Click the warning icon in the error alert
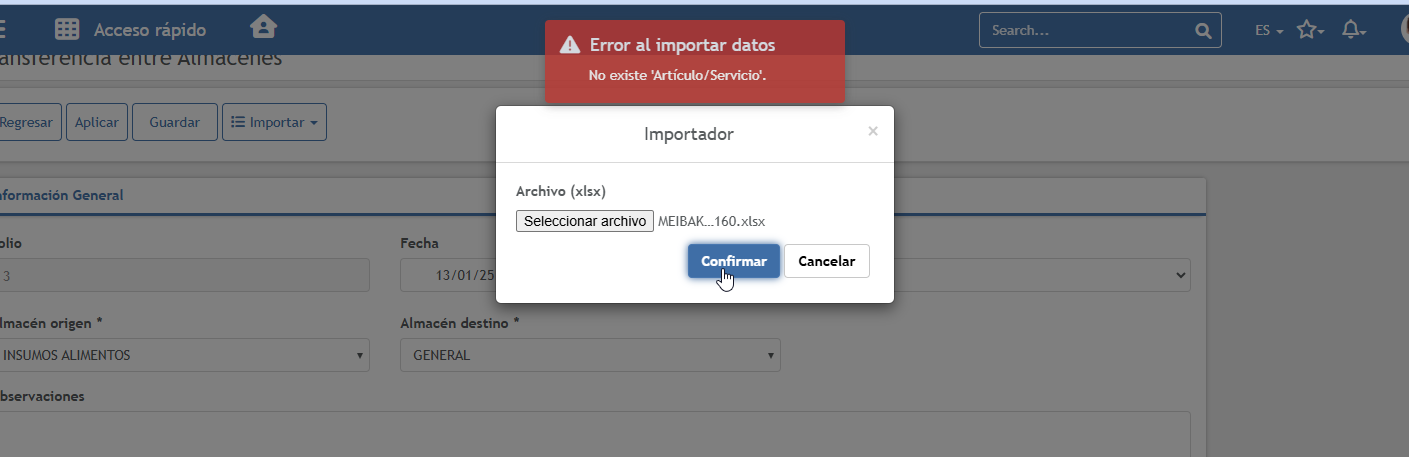The height and width of the screenshot is (457, 1409). 570,45
